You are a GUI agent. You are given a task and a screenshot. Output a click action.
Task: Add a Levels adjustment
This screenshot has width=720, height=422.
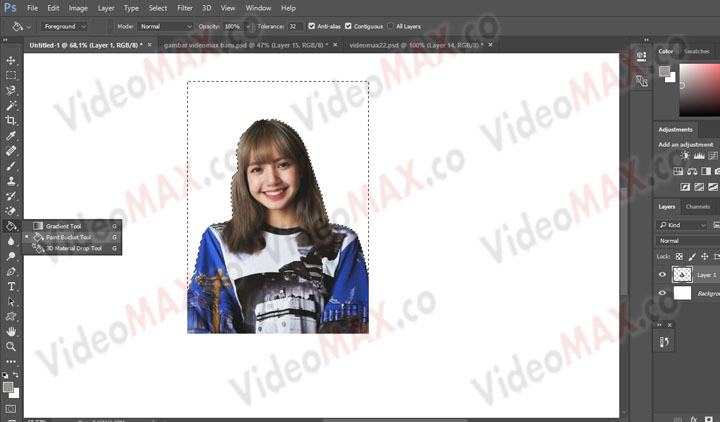699,156
